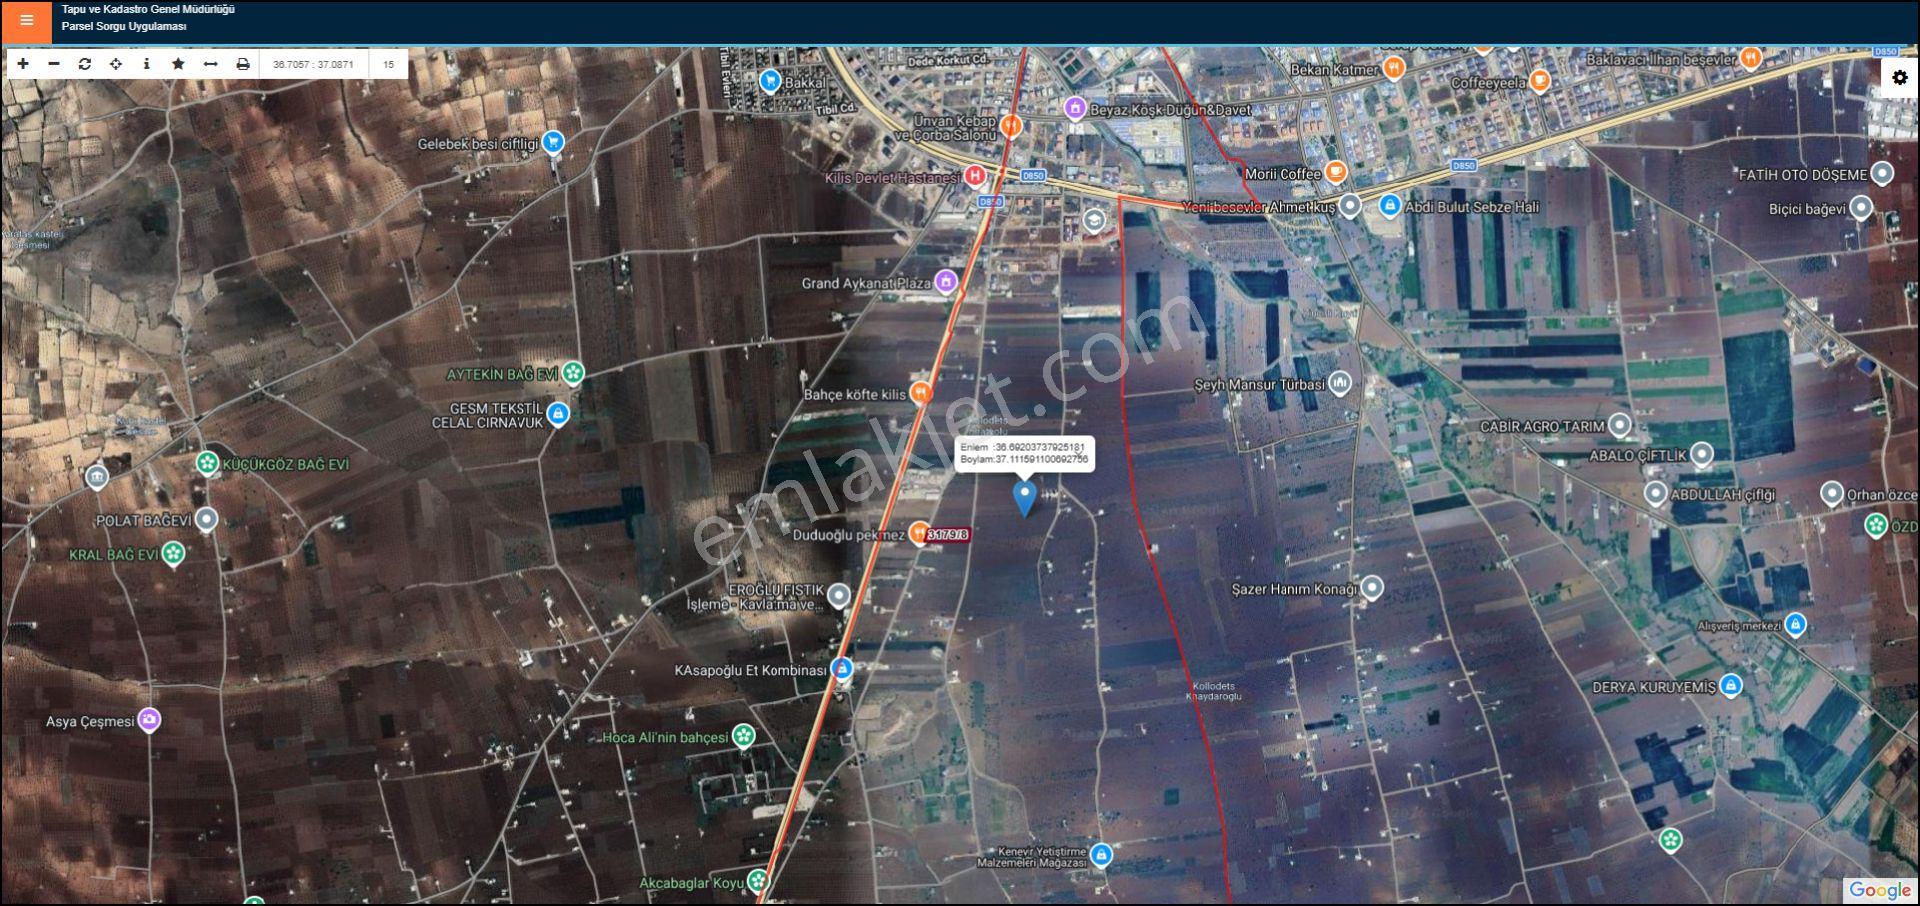
Task: Open the Google logo link
Action: coord(1880,890)
